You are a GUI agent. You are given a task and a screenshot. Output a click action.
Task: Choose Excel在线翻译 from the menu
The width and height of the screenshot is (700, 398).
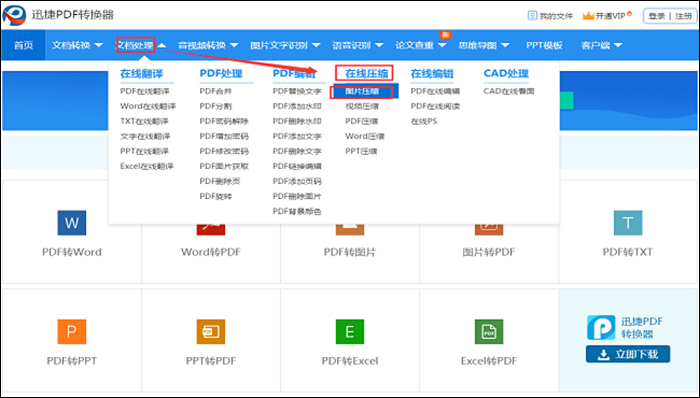[x=147, y=166]
